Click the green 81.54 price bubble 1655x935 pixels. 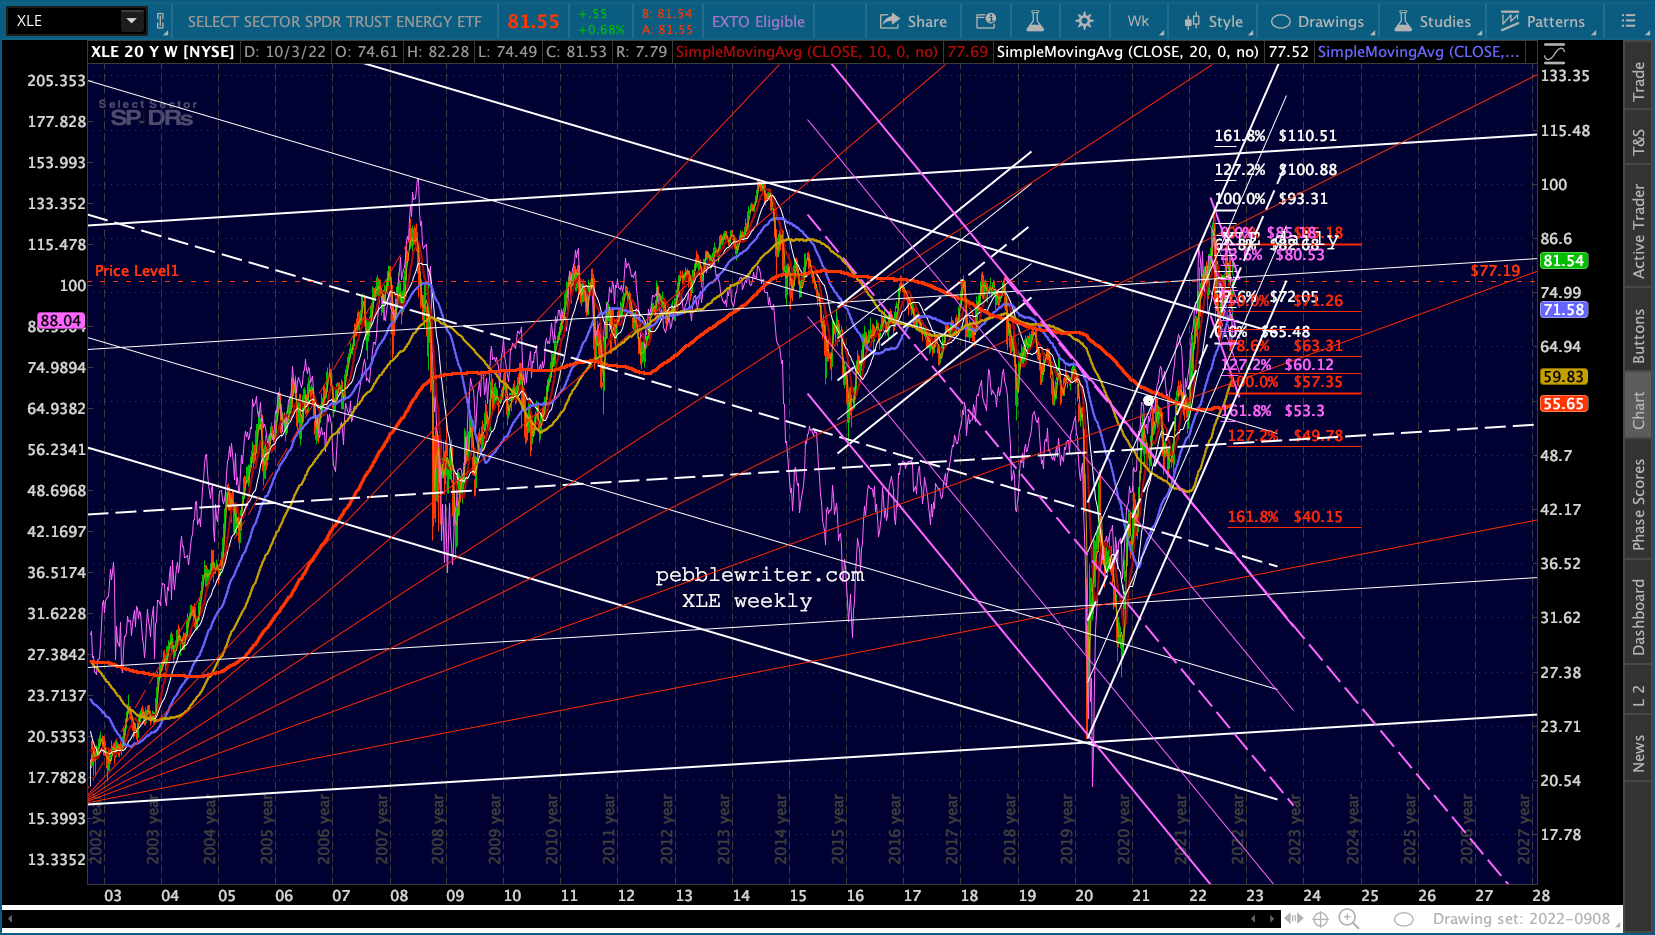pos(1564,261)
